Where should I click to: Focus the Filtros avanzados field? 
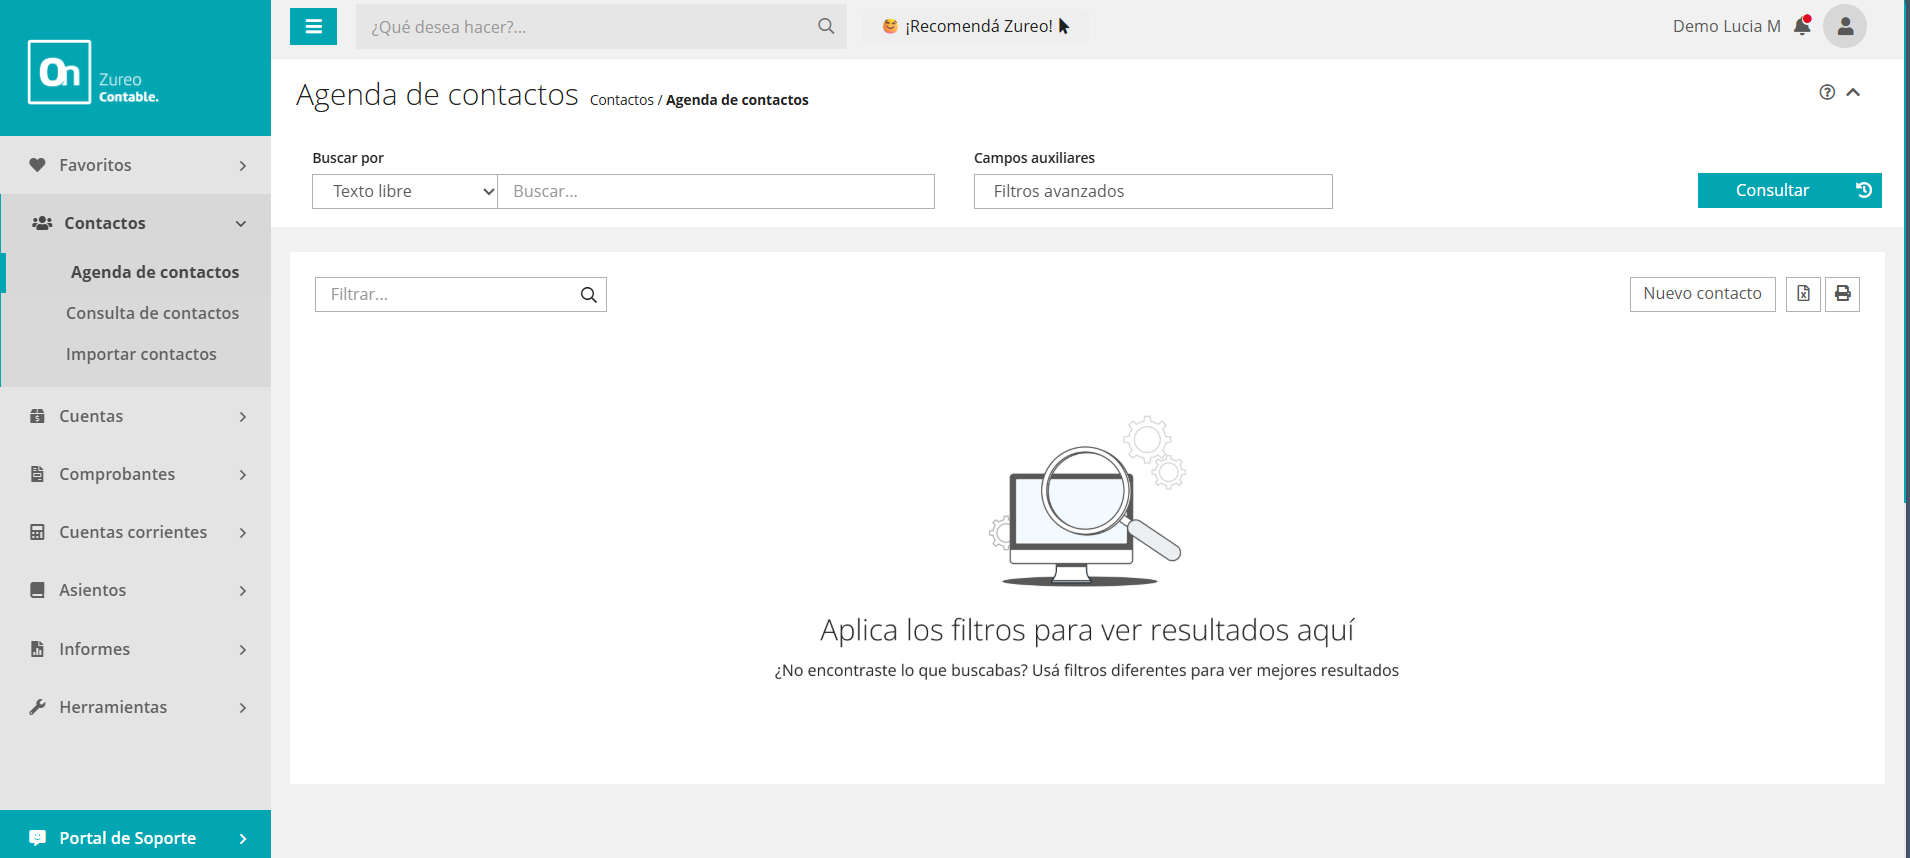[x=1152, y=191]
